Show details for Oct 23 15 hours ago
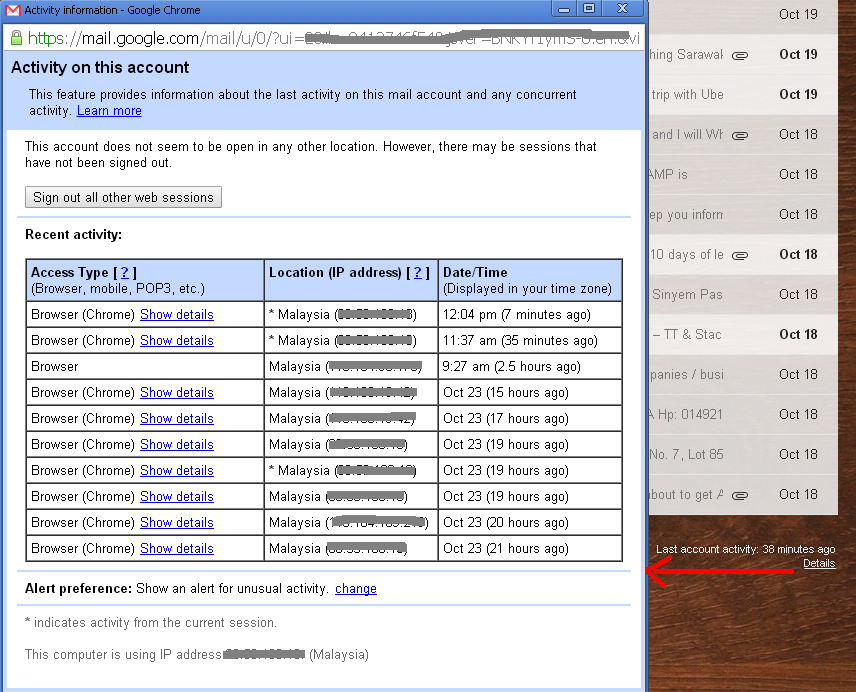The height and width of the screenshot is (692, 856). (x=177, y=392)
